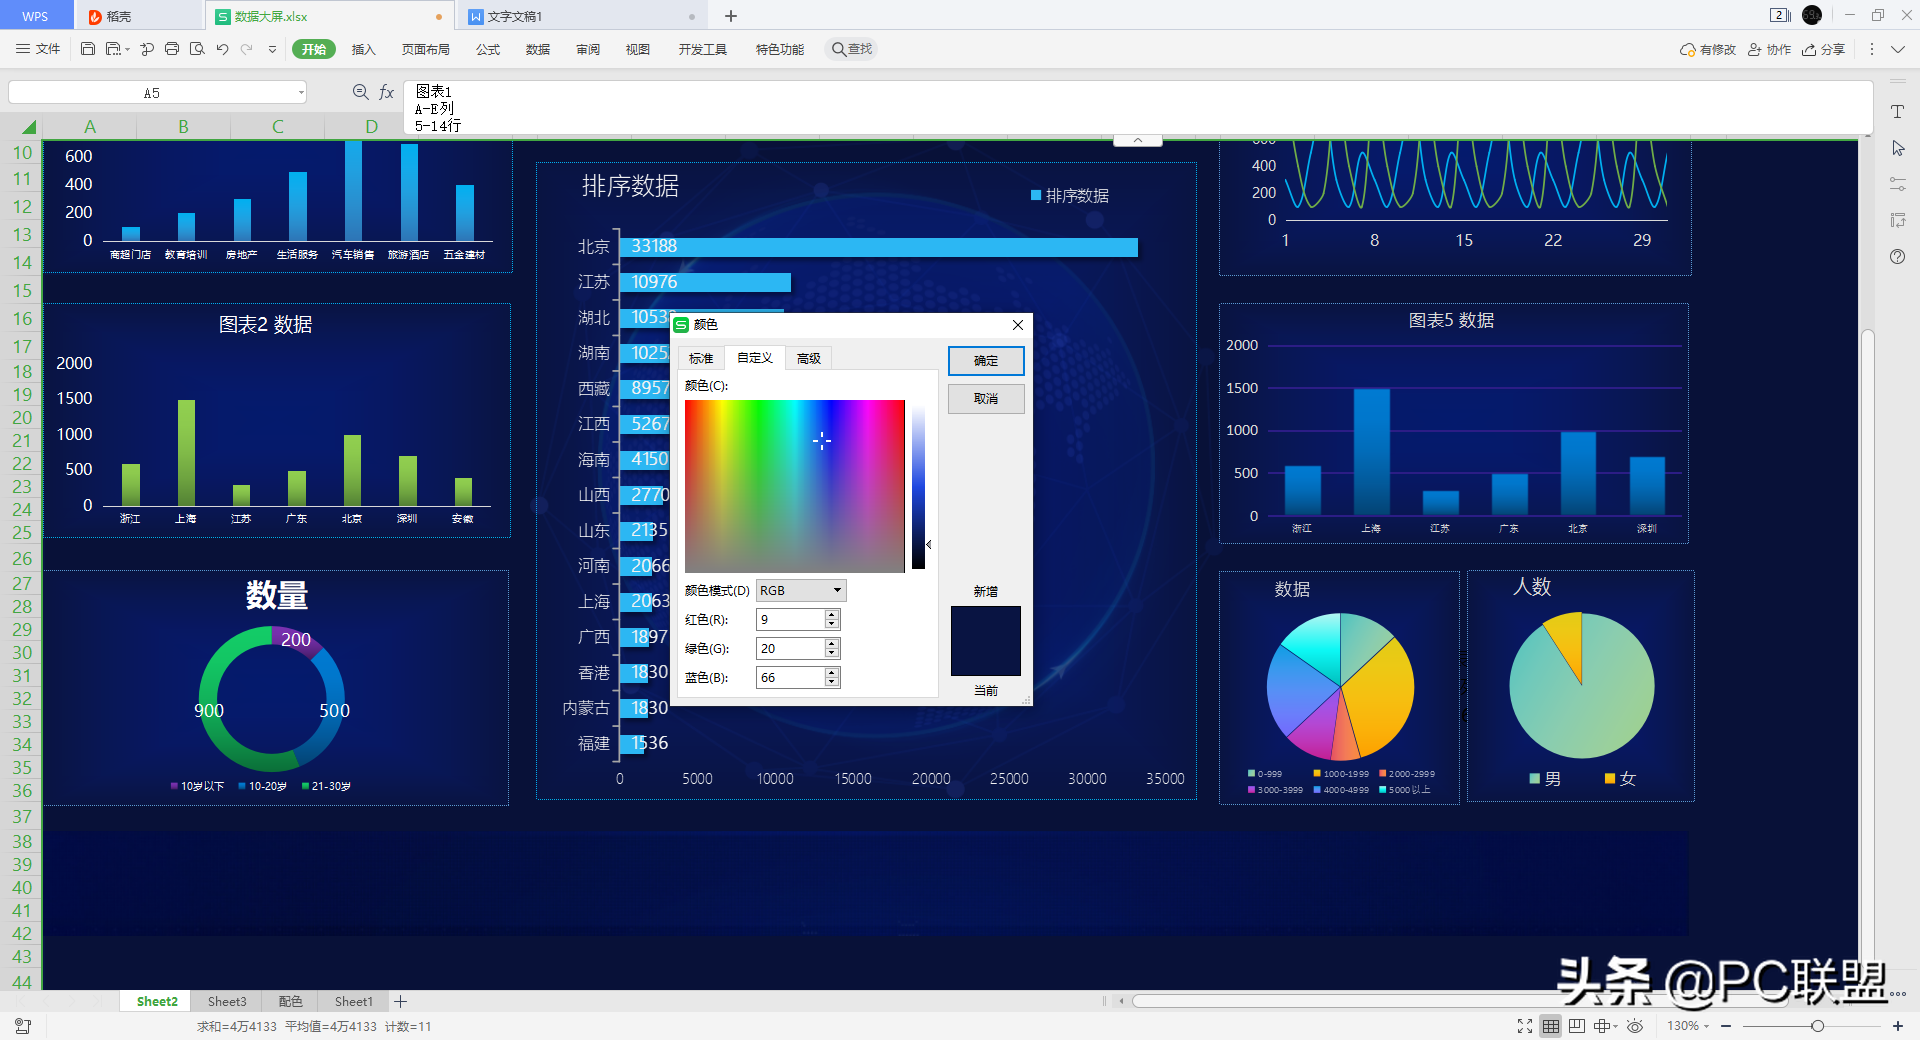Click the Undo arrow

point(222,49)
